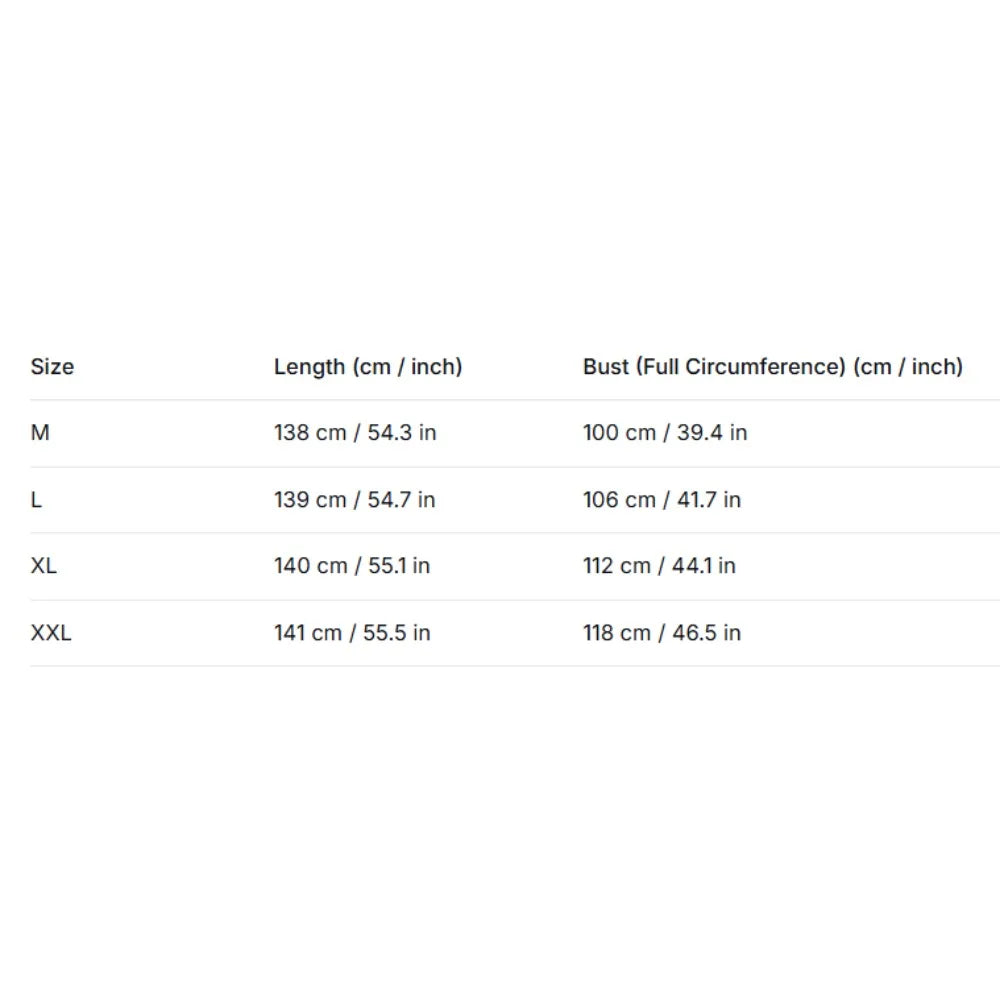Click the 118 cm / 46.5 in cell
Image resolution: width=1000 pixels, height=1000 pixels.
[x=662, y=633]
